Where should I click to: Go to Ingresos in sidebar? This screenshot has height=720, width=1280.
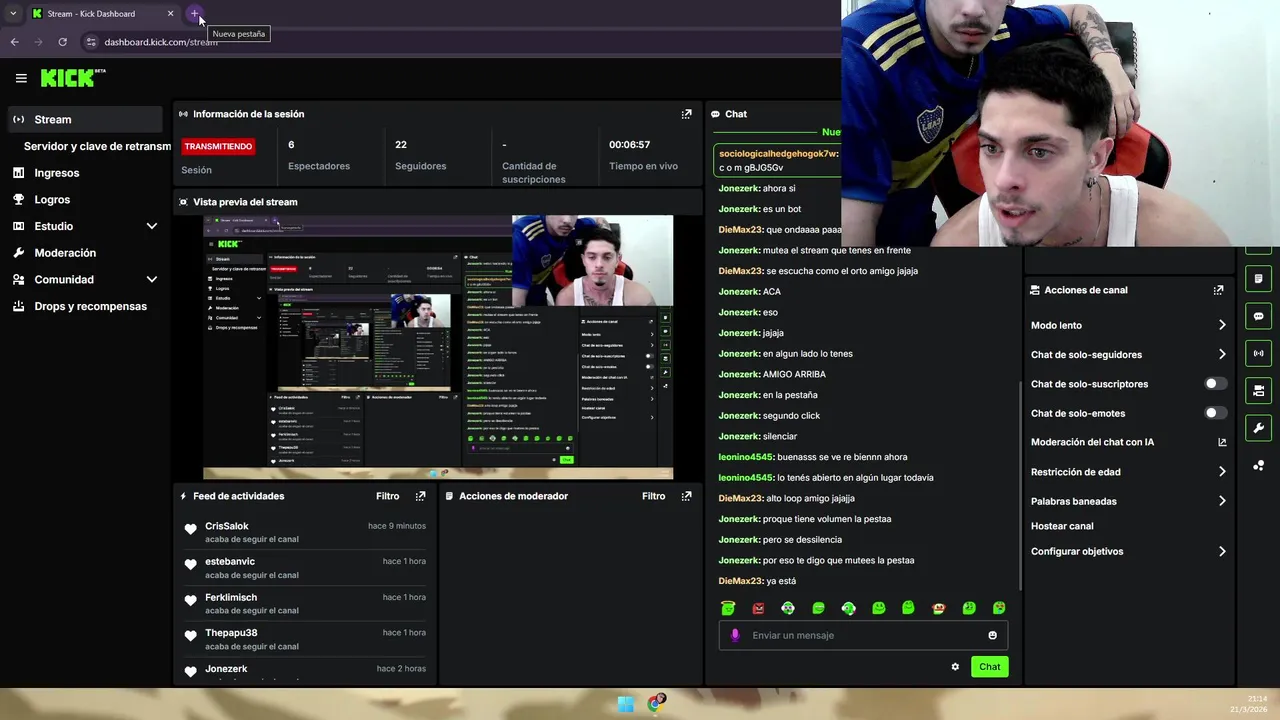57,173
